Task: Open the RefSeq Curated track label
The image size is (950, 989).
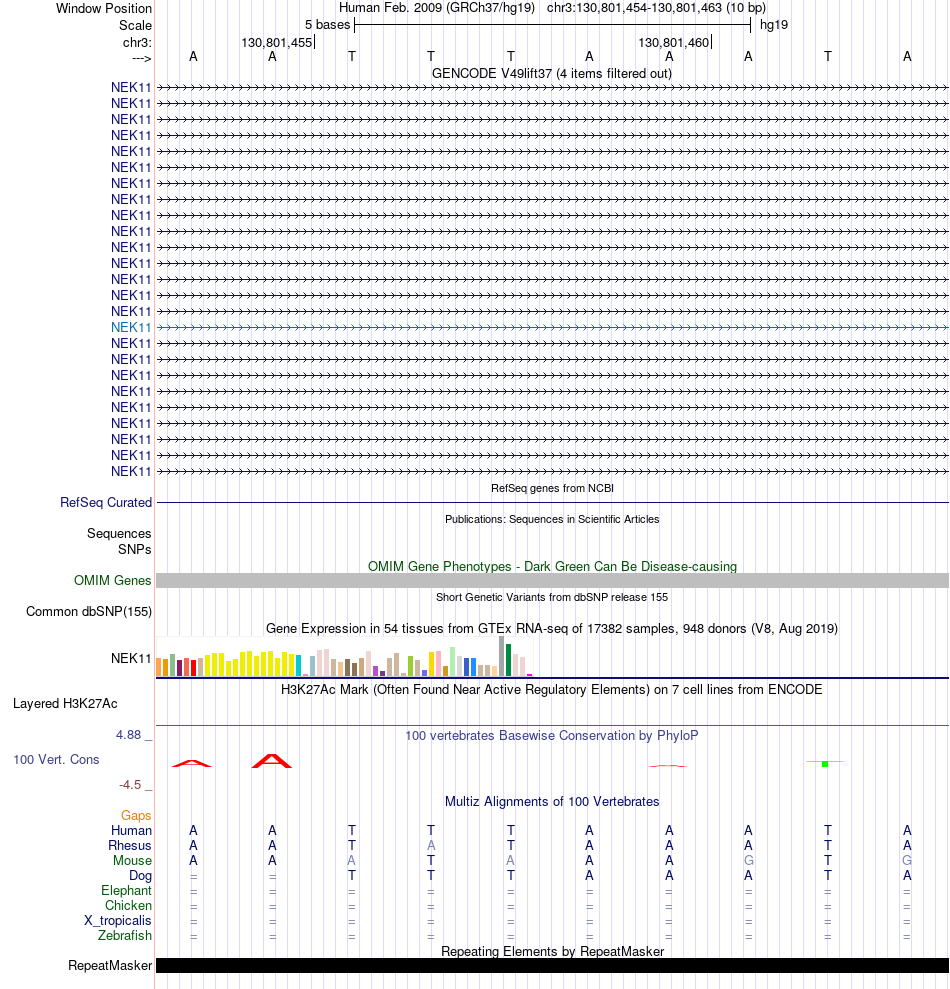Action: tap(106, 503)
